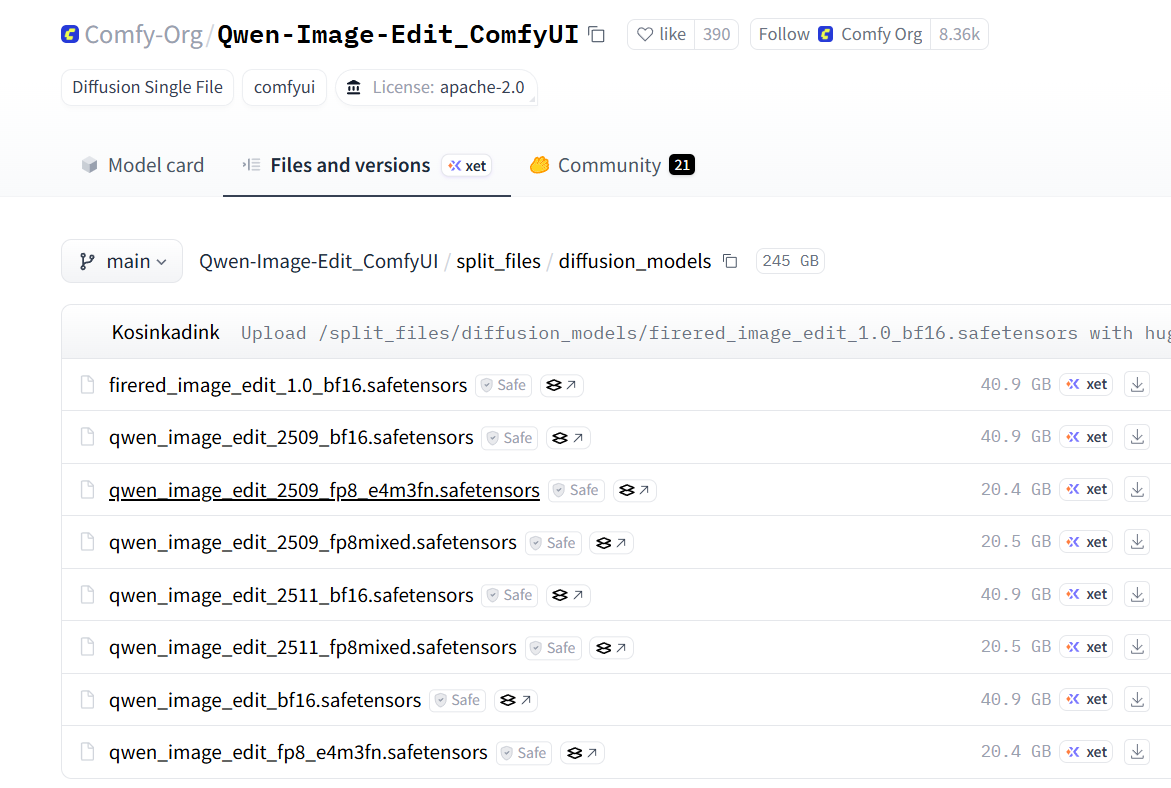This screenshot has height=788, width=1171.
Task: Open qwen_image_edit_2509_bf16.safetensors file
Action: point(291,438)
